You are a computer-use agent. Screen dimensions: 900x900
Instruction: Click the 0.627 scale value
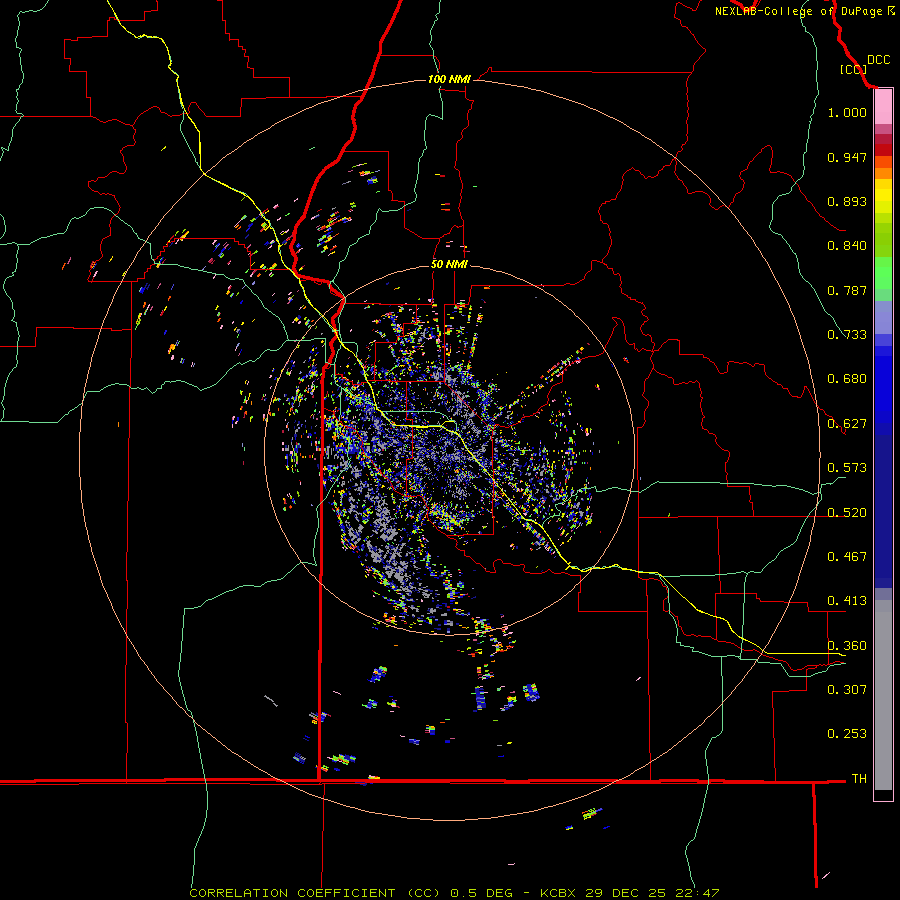[847, 424]
